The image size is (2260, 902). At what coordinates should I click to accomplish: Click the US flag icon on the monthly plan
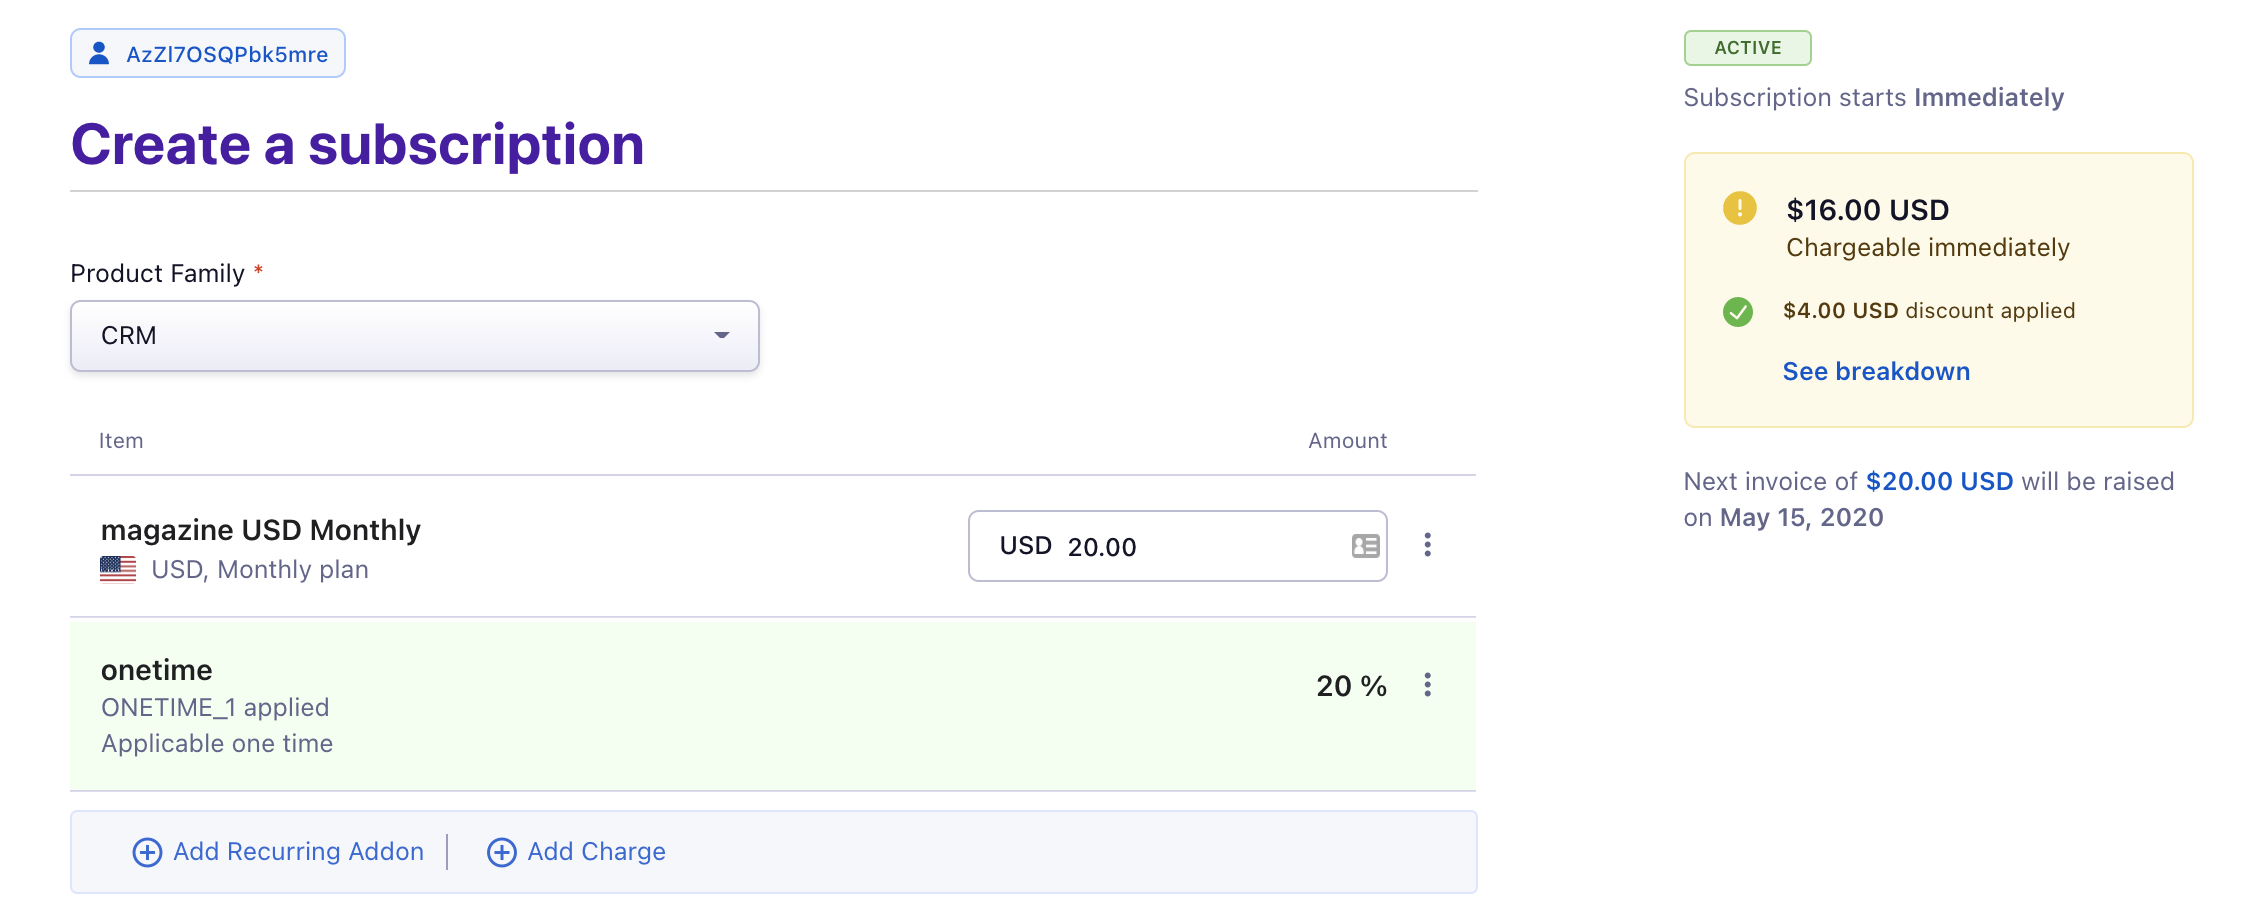(117, 568)
